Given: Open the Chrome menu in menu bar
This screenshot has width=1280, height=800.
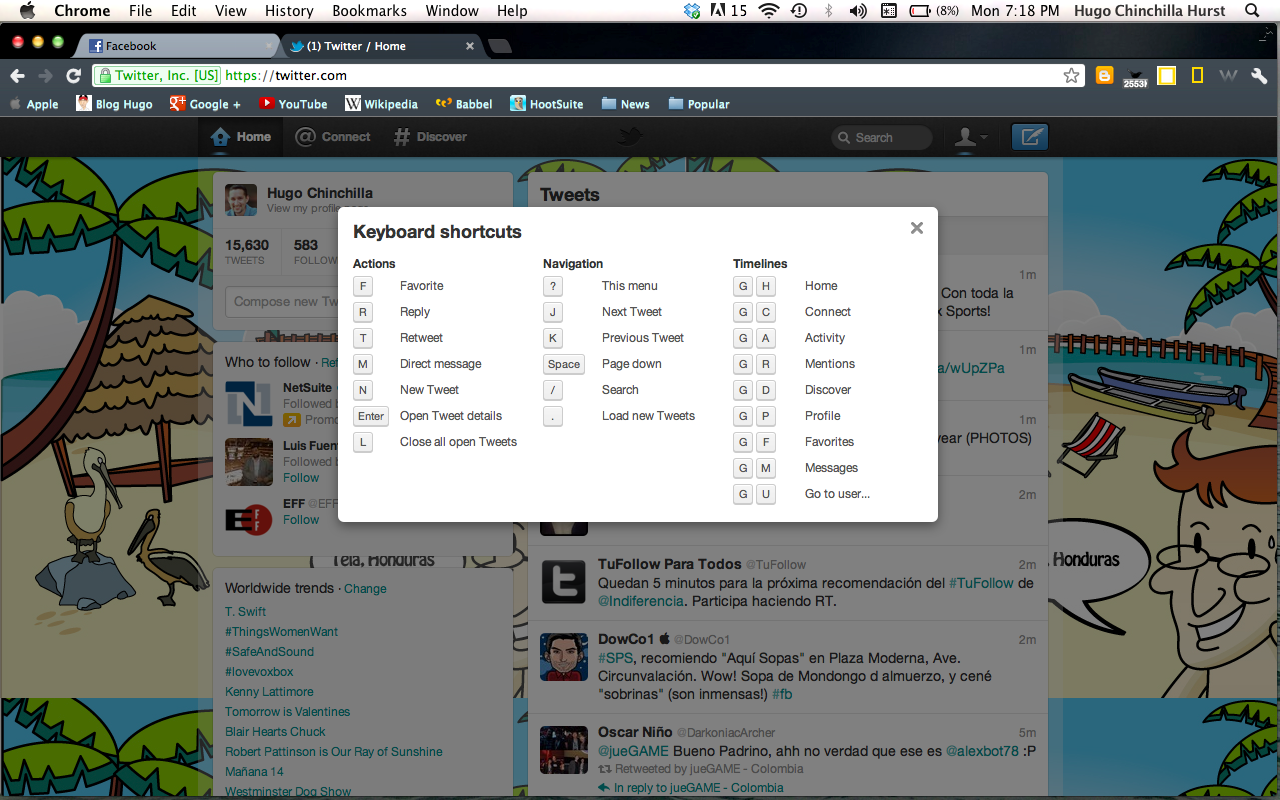Looking at the screenshot, I should (x=82, y=11).
